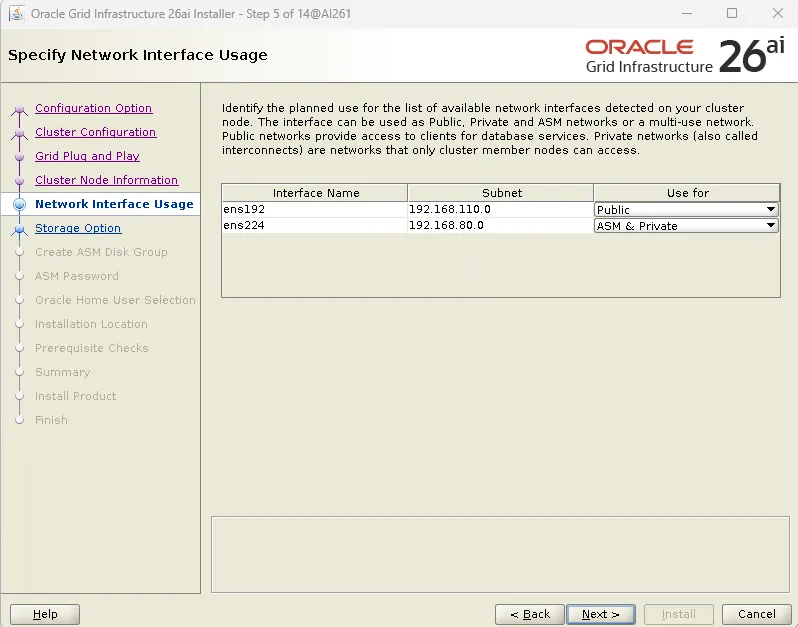Click the Help button
Viewport: 798px width, 627px height.
click(x=45, y=614)
